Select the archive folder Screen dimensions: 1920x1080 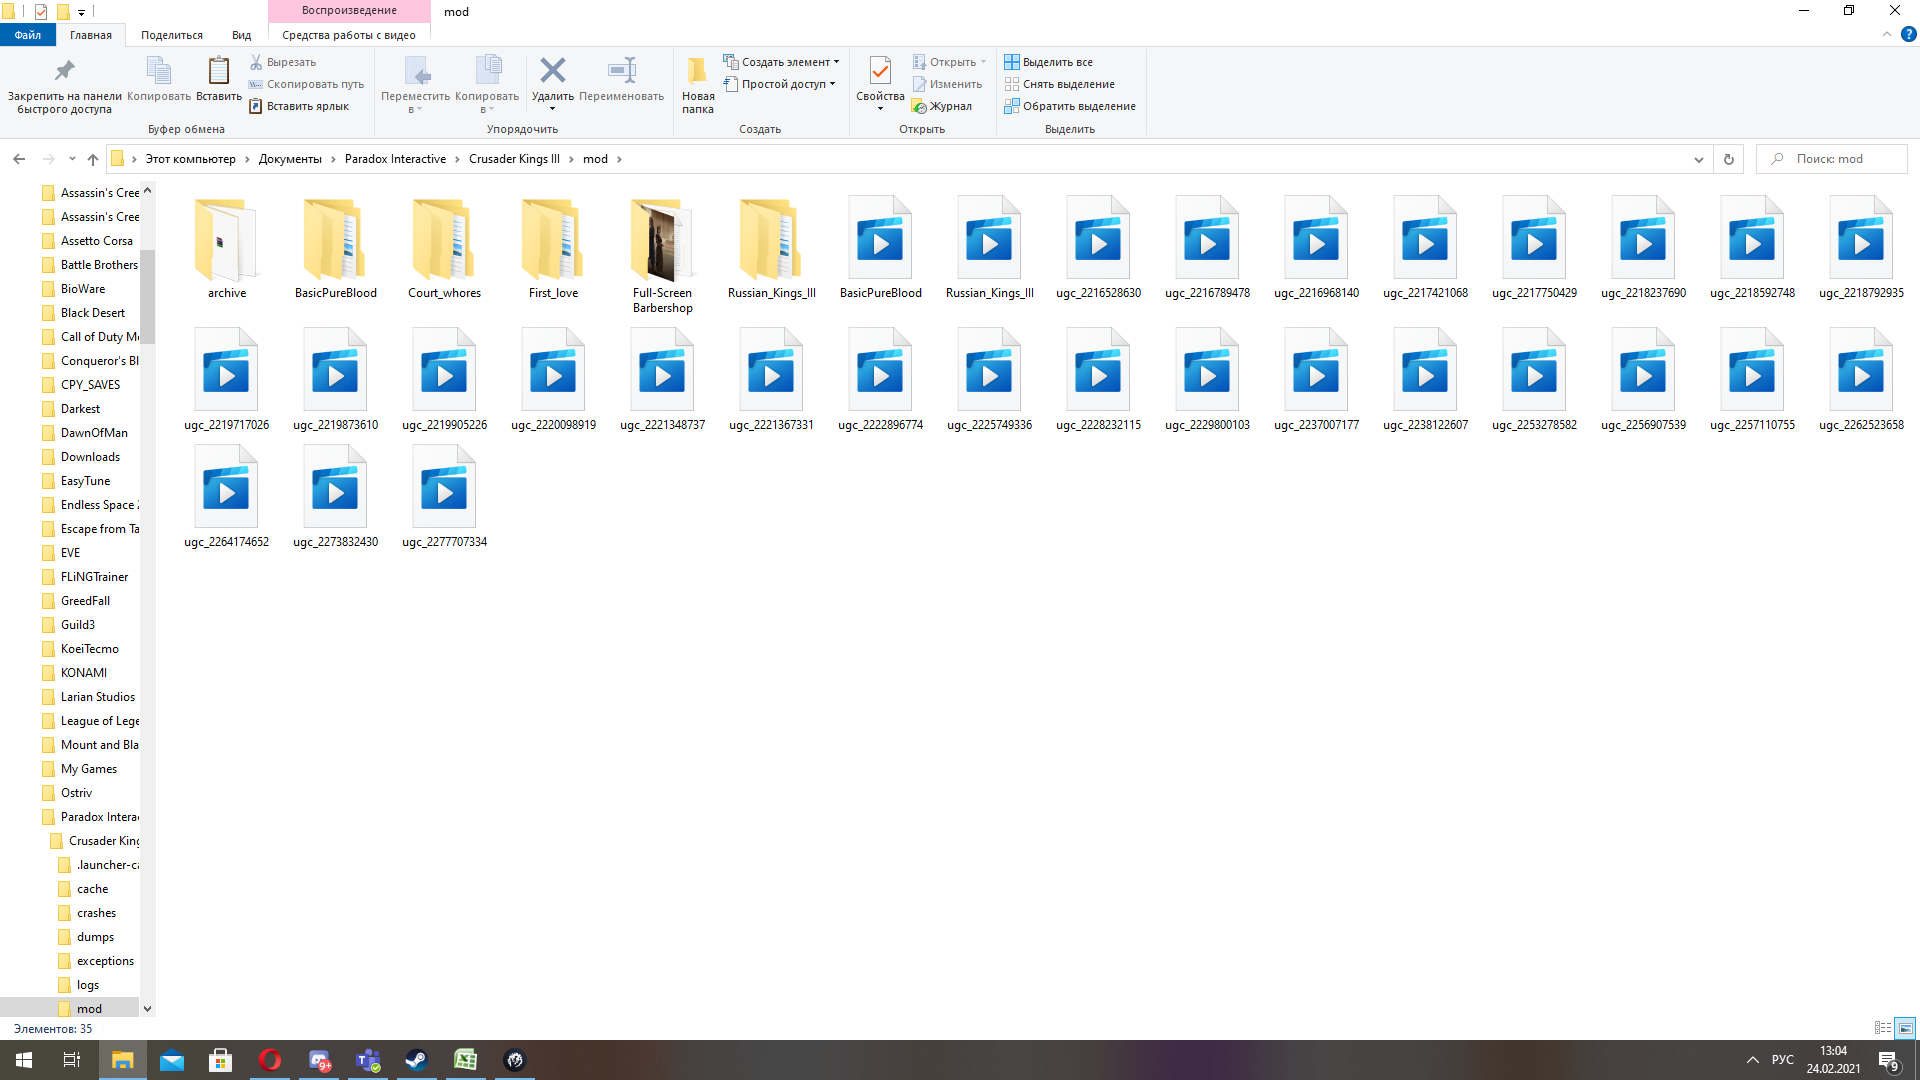click(x=227, y=249)
